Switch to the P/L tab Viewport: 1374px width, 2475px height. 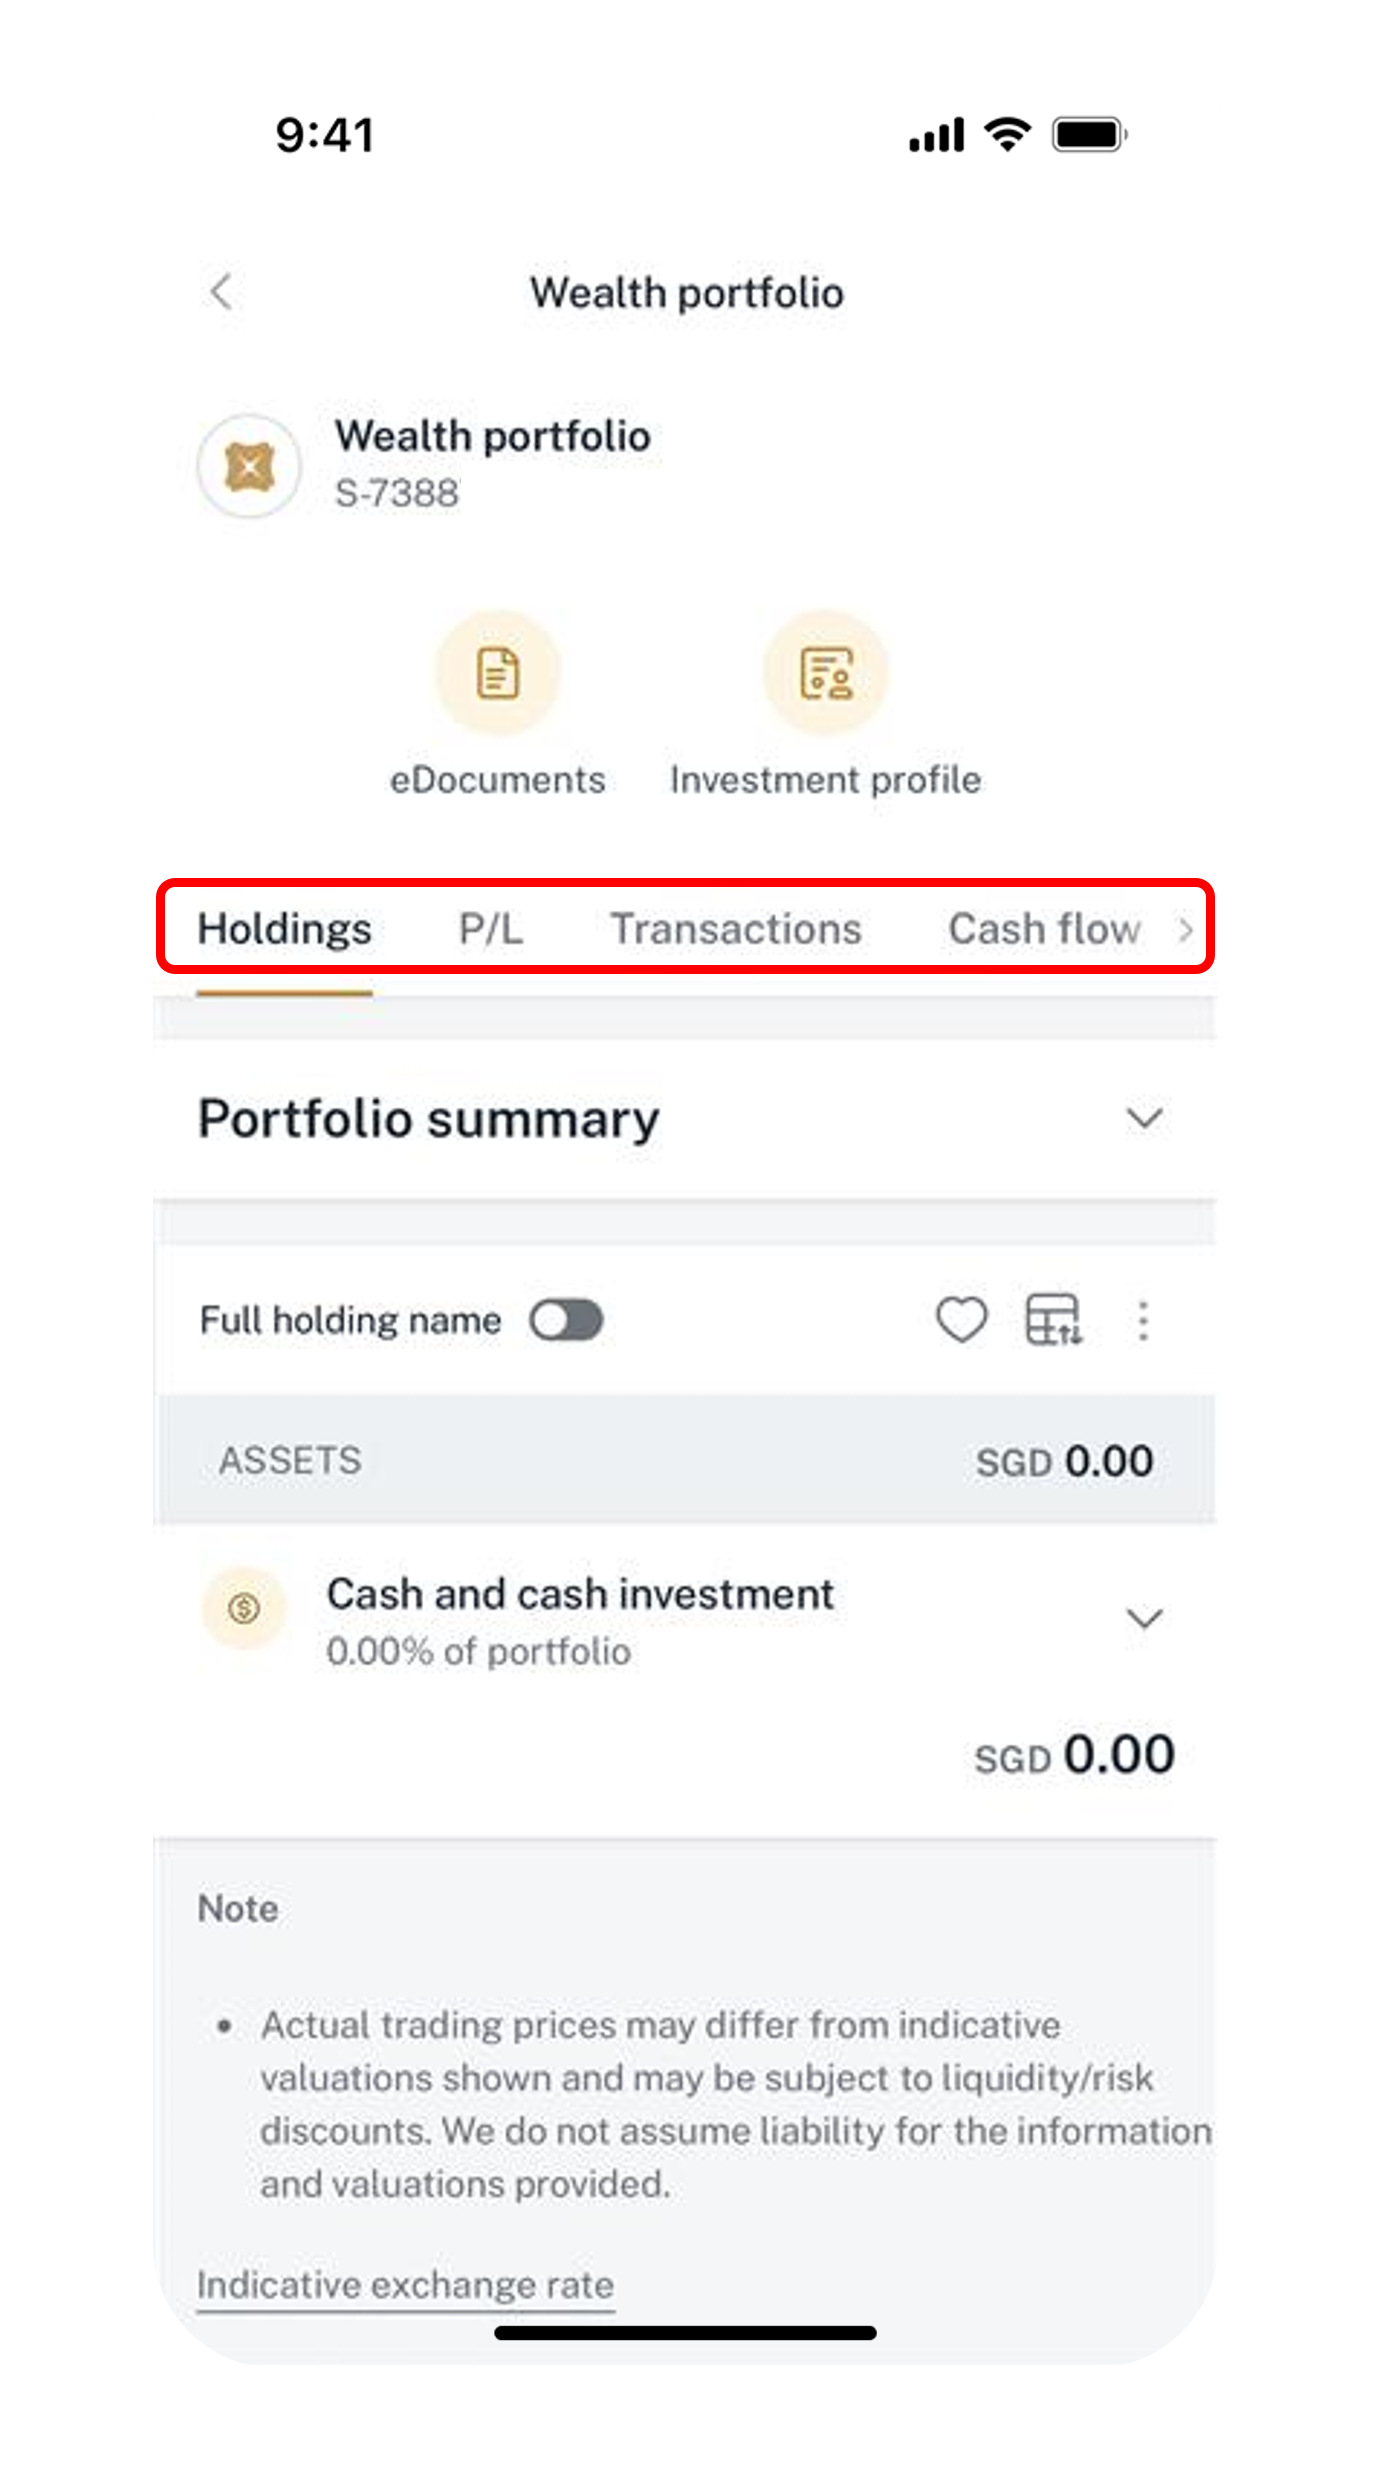click(490, 929)
